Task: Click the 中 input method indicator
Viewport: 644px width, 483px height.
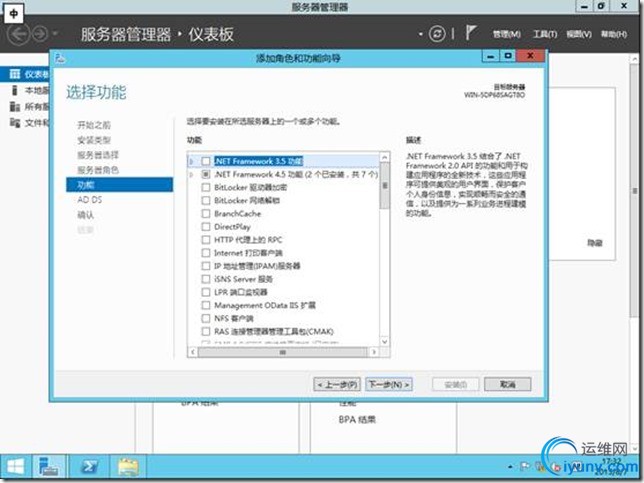Action: pos(14,13)
